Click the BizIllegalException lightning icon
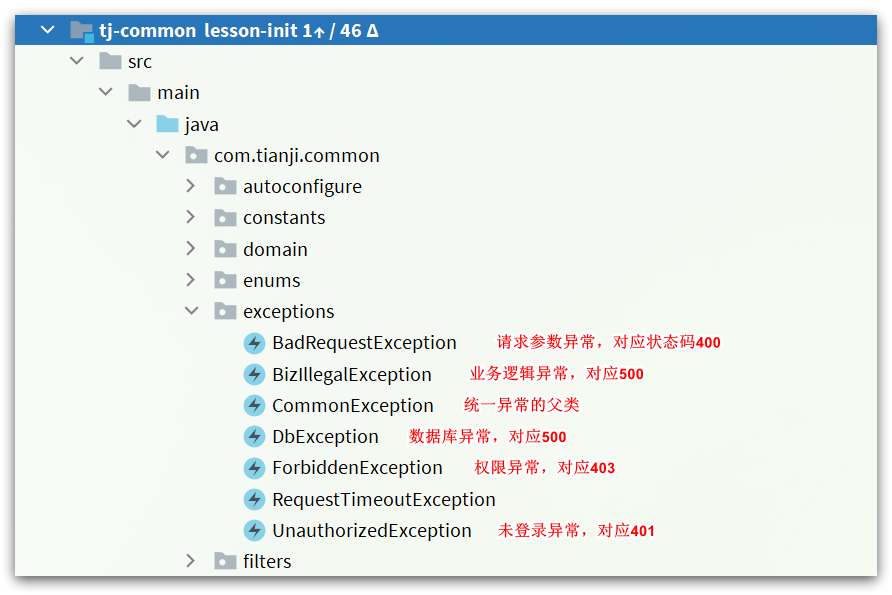This screenshot has height=595, width=892. (254, 374)
